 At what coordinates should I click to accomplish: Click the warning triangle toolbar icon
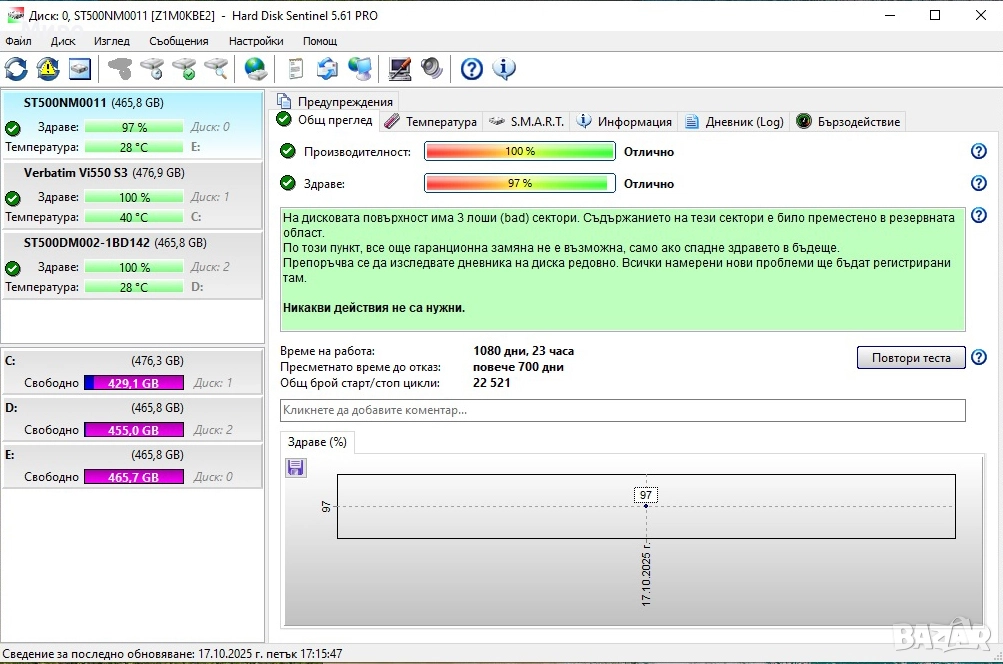[x=48, y=68]
